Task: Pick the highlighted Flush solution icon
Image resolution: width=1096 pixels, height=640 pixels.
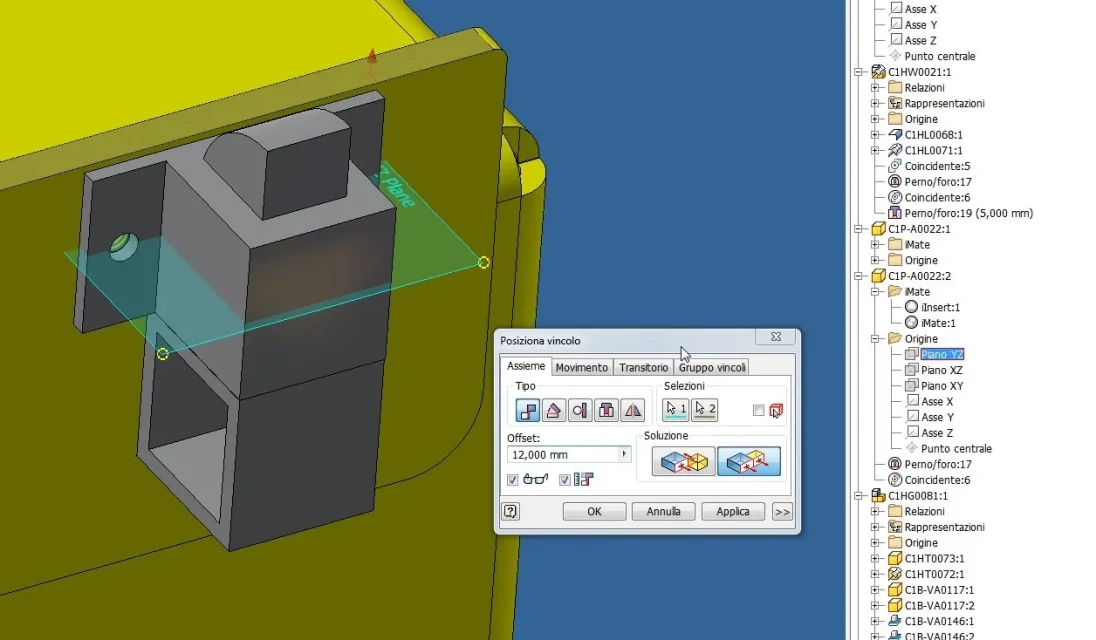Action: (749, 461)
